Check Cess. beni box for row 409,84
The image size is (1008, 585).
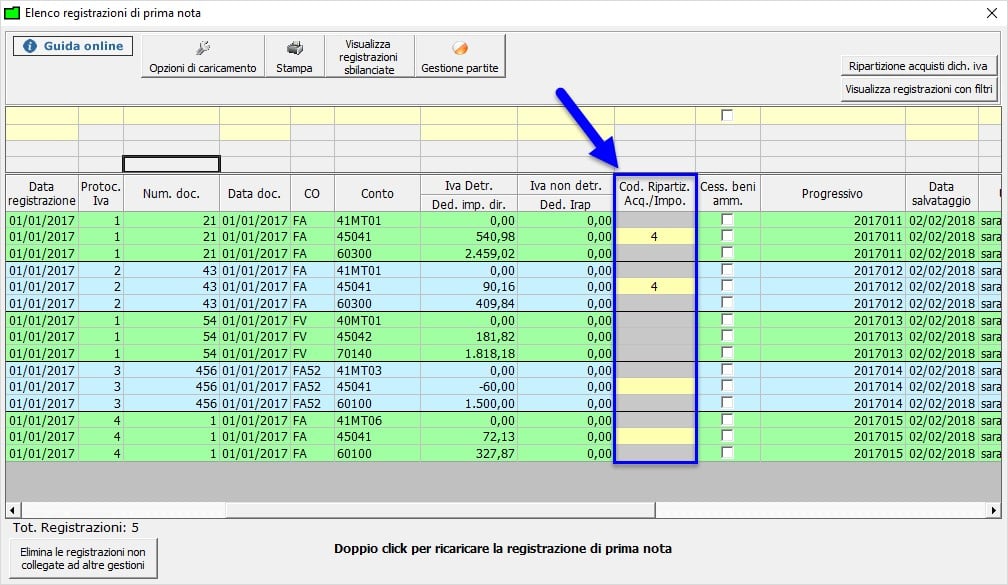(x=727, y=303)
